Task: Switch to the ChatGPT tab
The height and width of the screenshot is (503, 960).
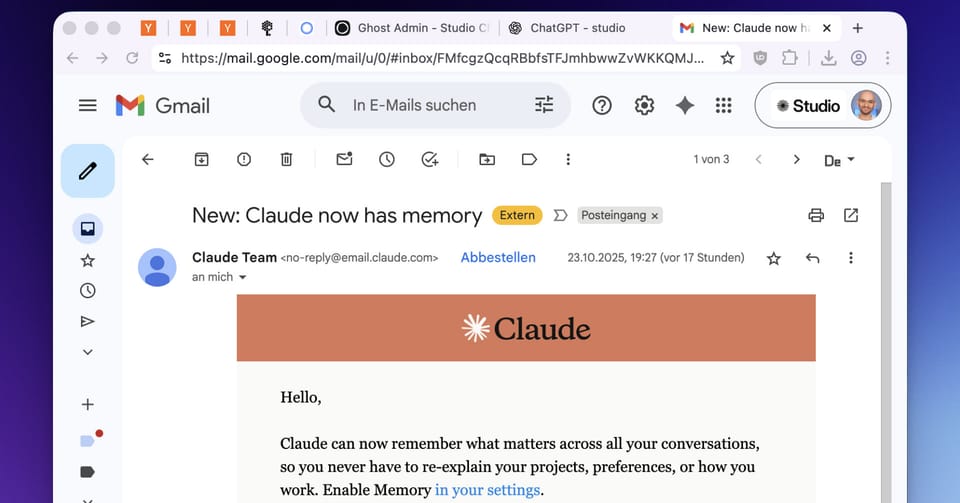Action: click(582, 28)
